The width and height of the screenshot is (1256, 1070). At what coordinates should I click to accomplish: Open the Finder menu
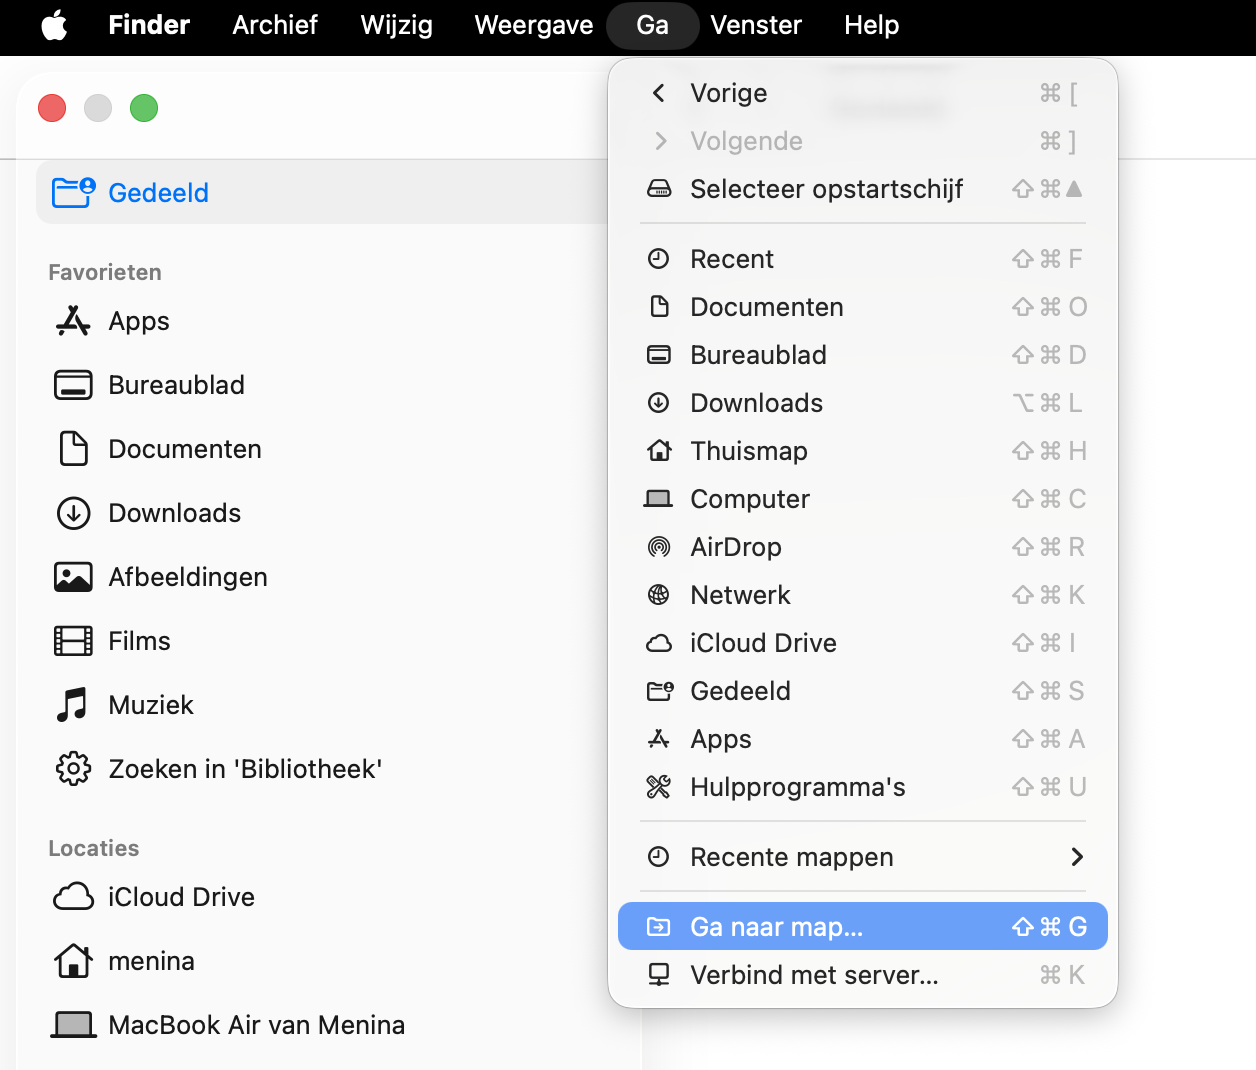[149, 25]
